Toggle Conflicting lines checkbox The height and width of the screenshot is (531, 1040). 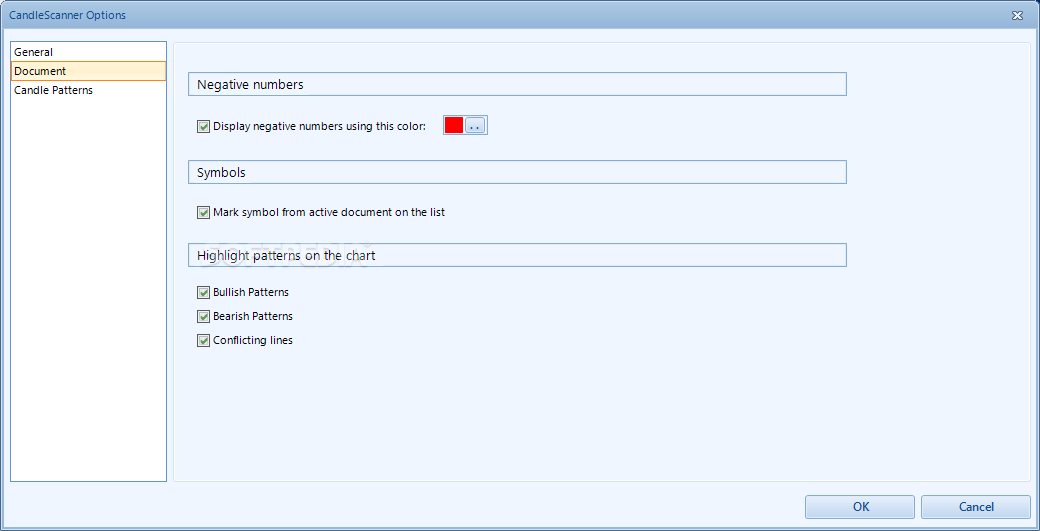point(203,341)
